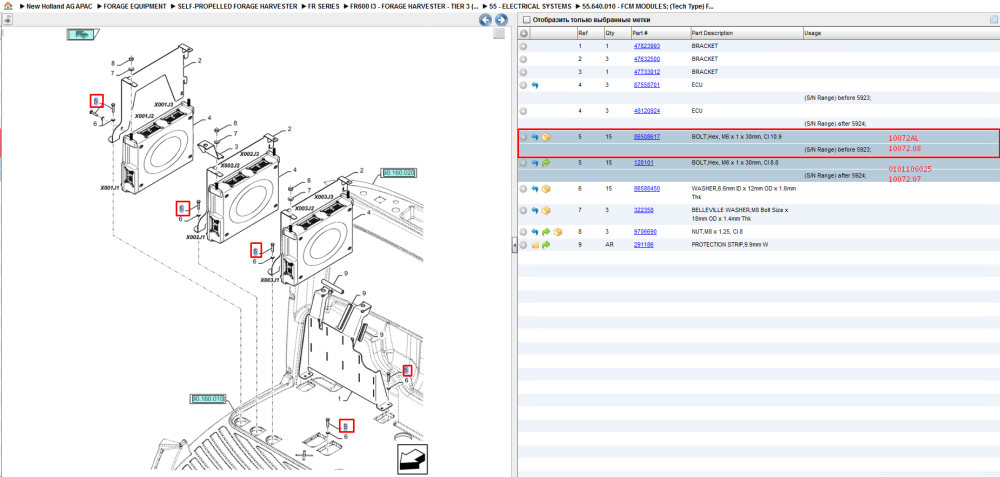Sort by the 'Usage' column header
Screen dimensions: 1000x477
812,33
